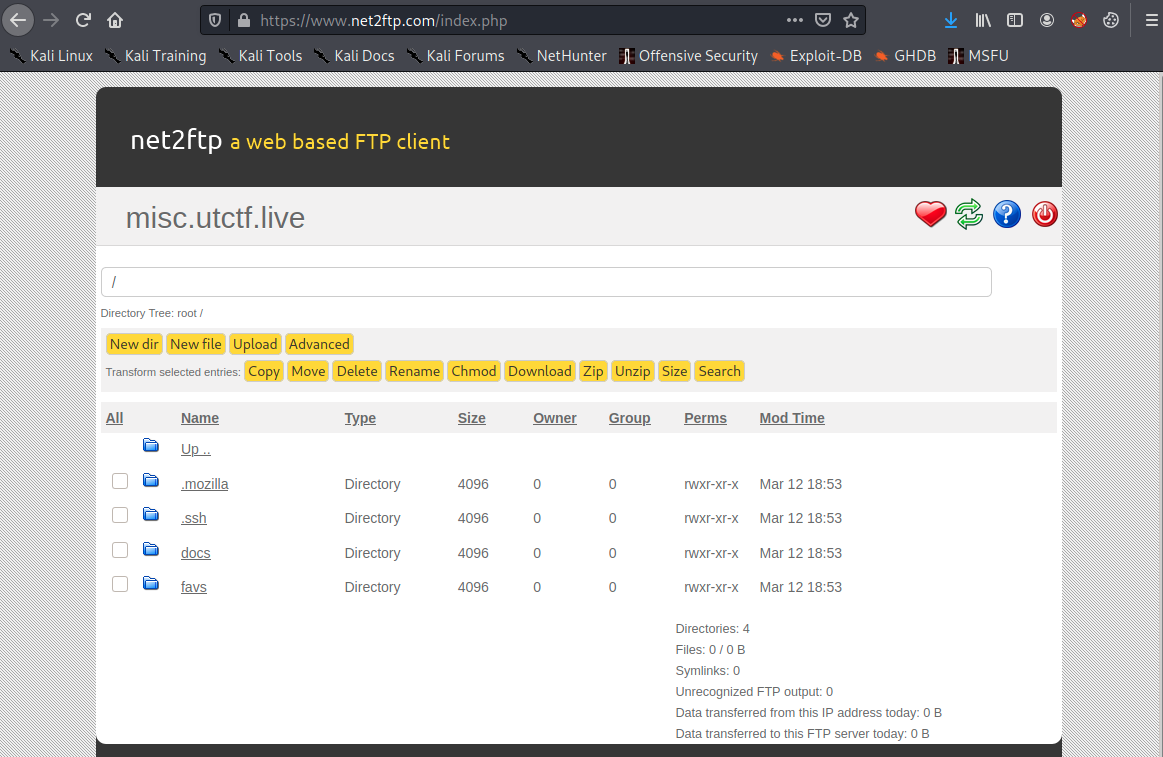Toggle the browser sidebar icon
Screen dimensions: 1163x757
1015,20
